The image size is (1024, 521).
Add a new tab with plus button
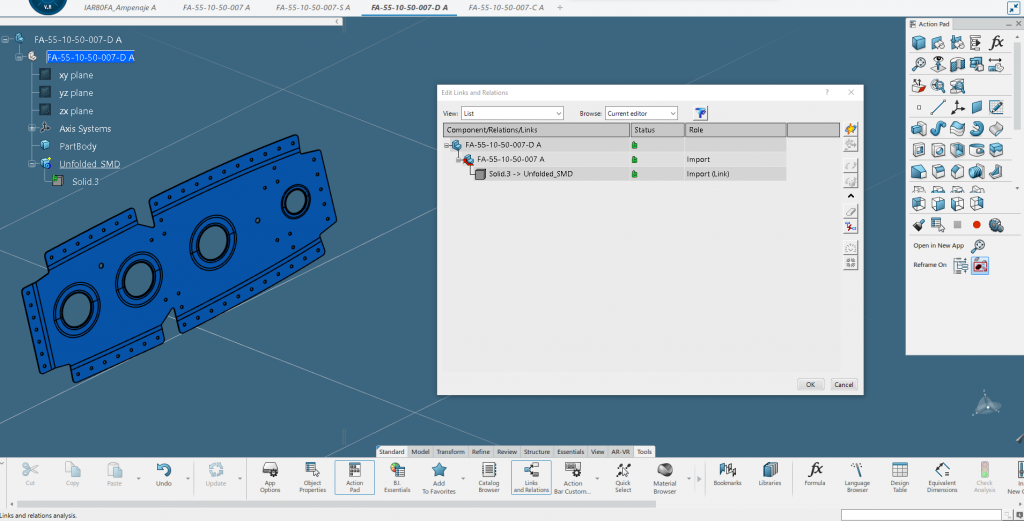560,8
